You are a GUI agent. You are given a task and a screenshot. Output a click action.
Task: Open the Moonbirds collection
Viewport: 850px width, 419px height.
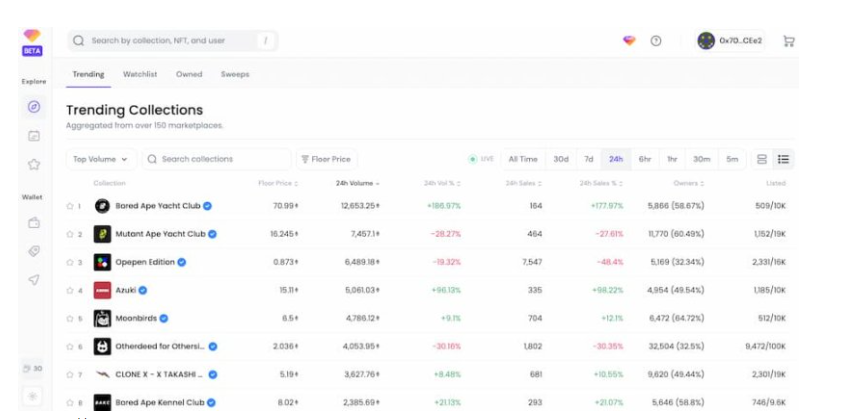point(136,319)
